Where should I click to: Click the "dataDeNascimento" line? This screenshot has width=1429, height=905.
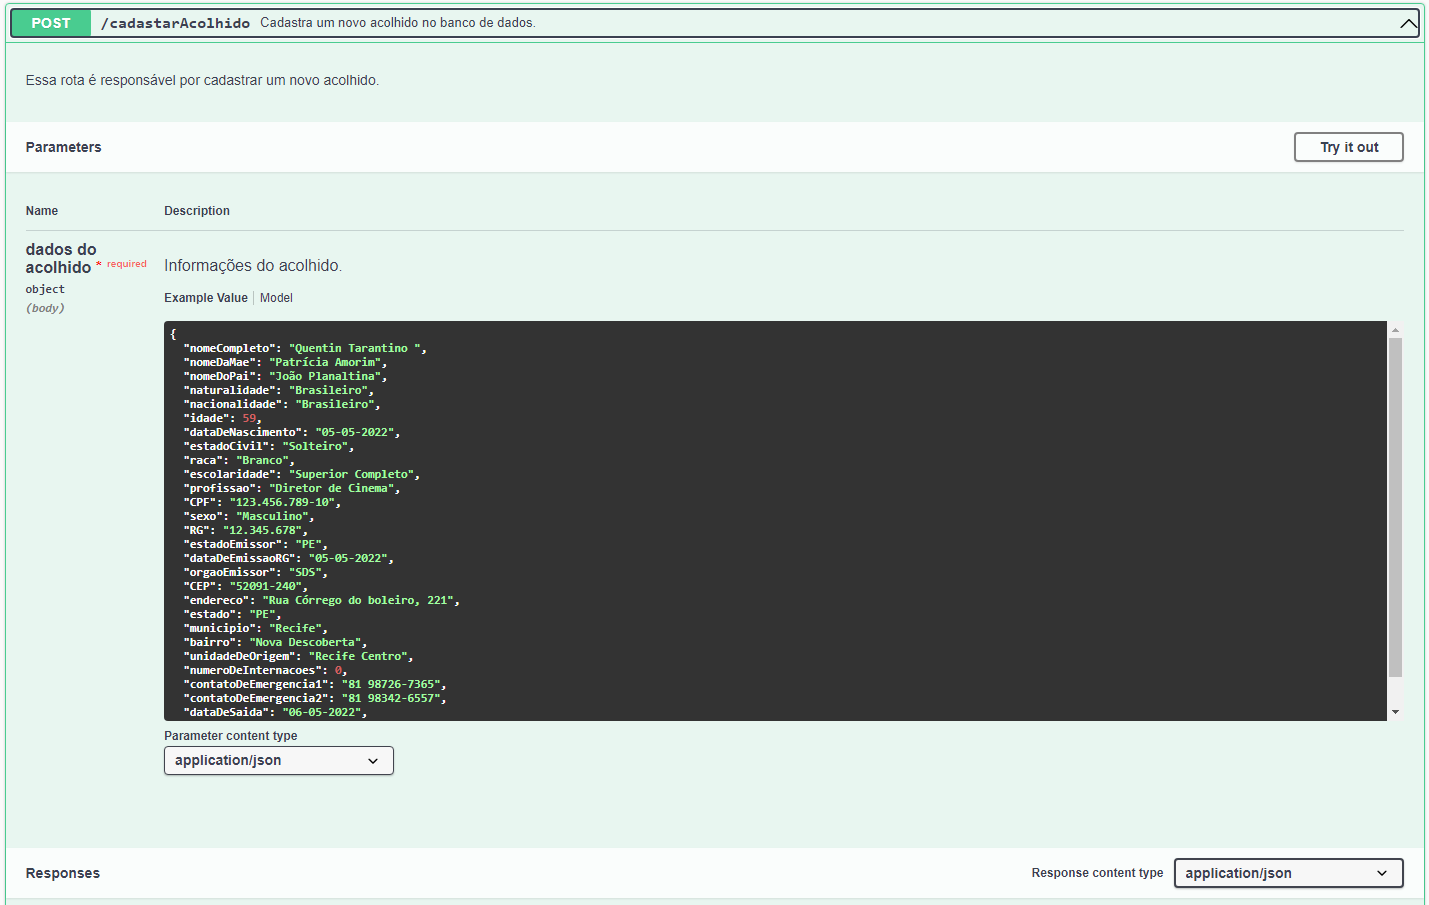pyautogui.click(x=292, y=432)
